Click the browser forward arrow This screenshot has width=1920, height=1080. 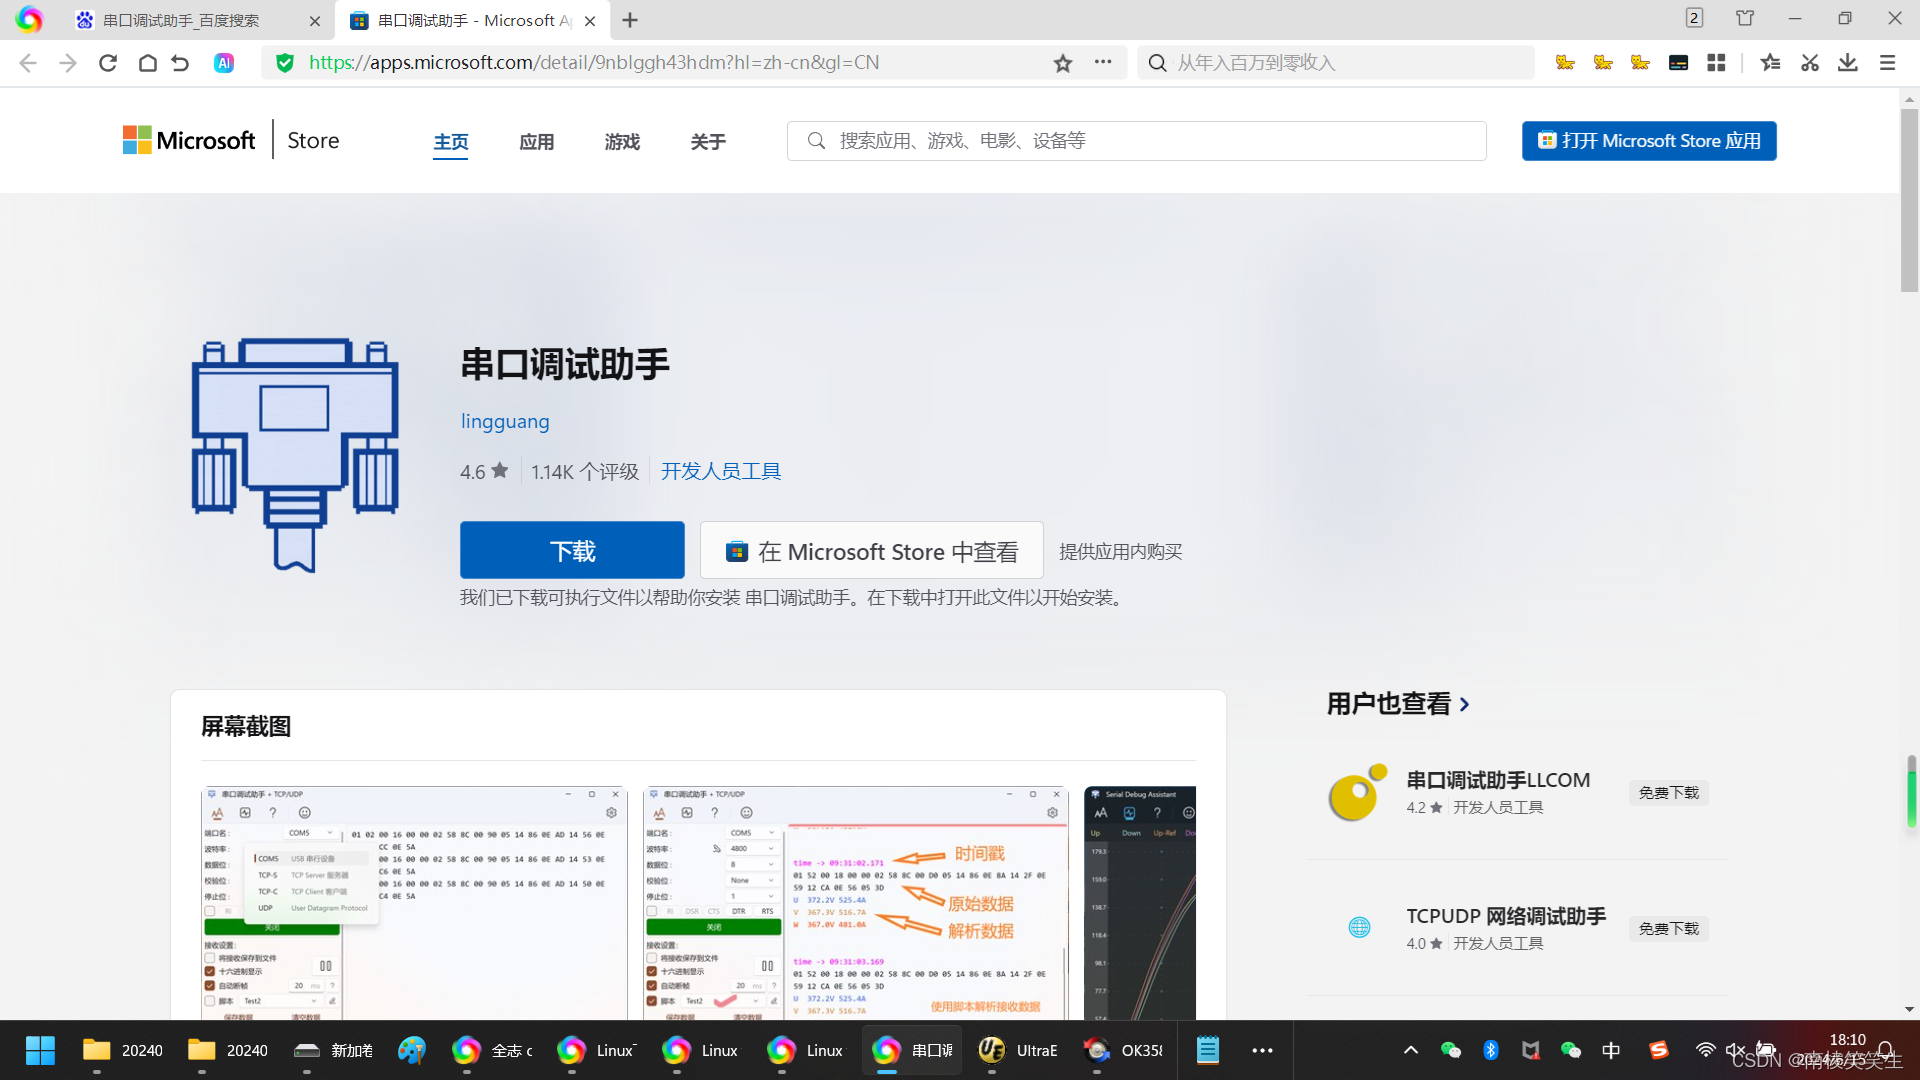click(x=68, y=63)
